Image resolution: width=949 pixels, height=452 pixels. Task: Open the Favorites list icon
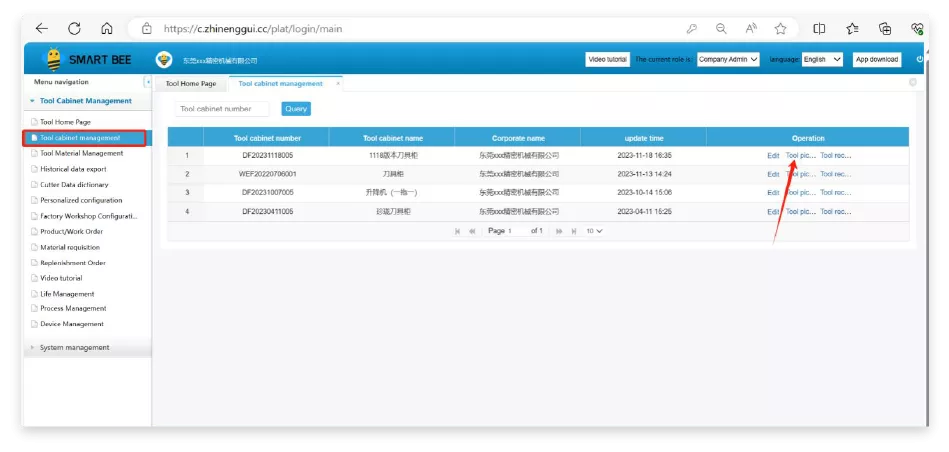click(x=852, y=28)
